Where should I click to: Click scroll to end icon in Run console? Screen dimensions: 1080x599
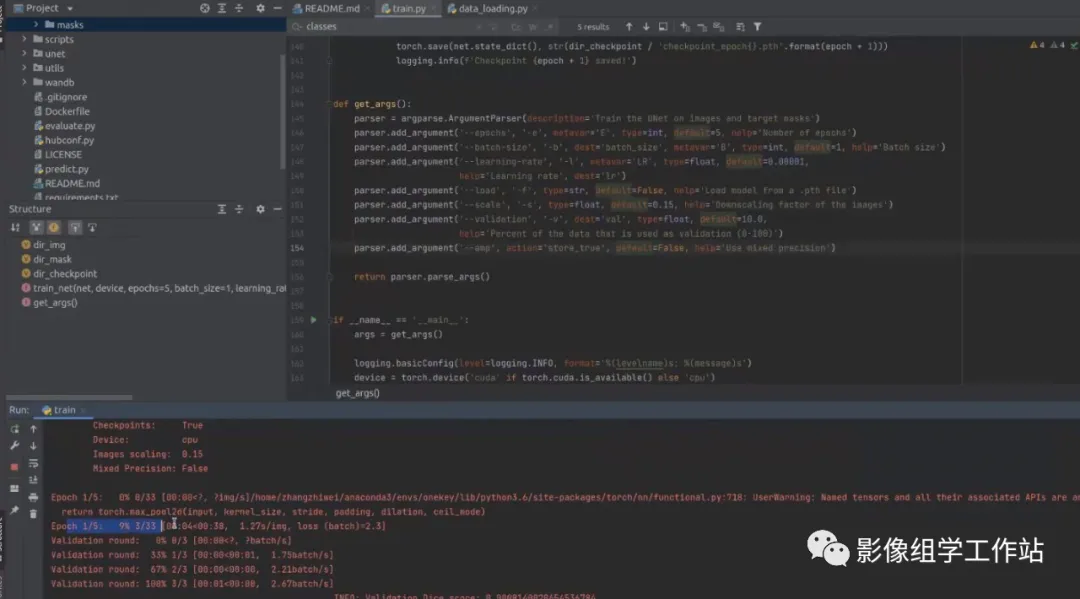[x=33, y=481]
